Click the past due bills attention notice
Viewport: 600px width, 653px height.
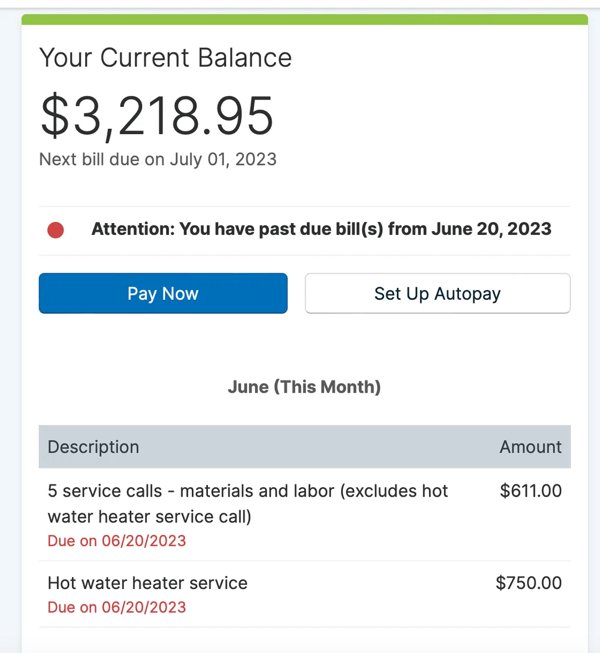(321, 229)
